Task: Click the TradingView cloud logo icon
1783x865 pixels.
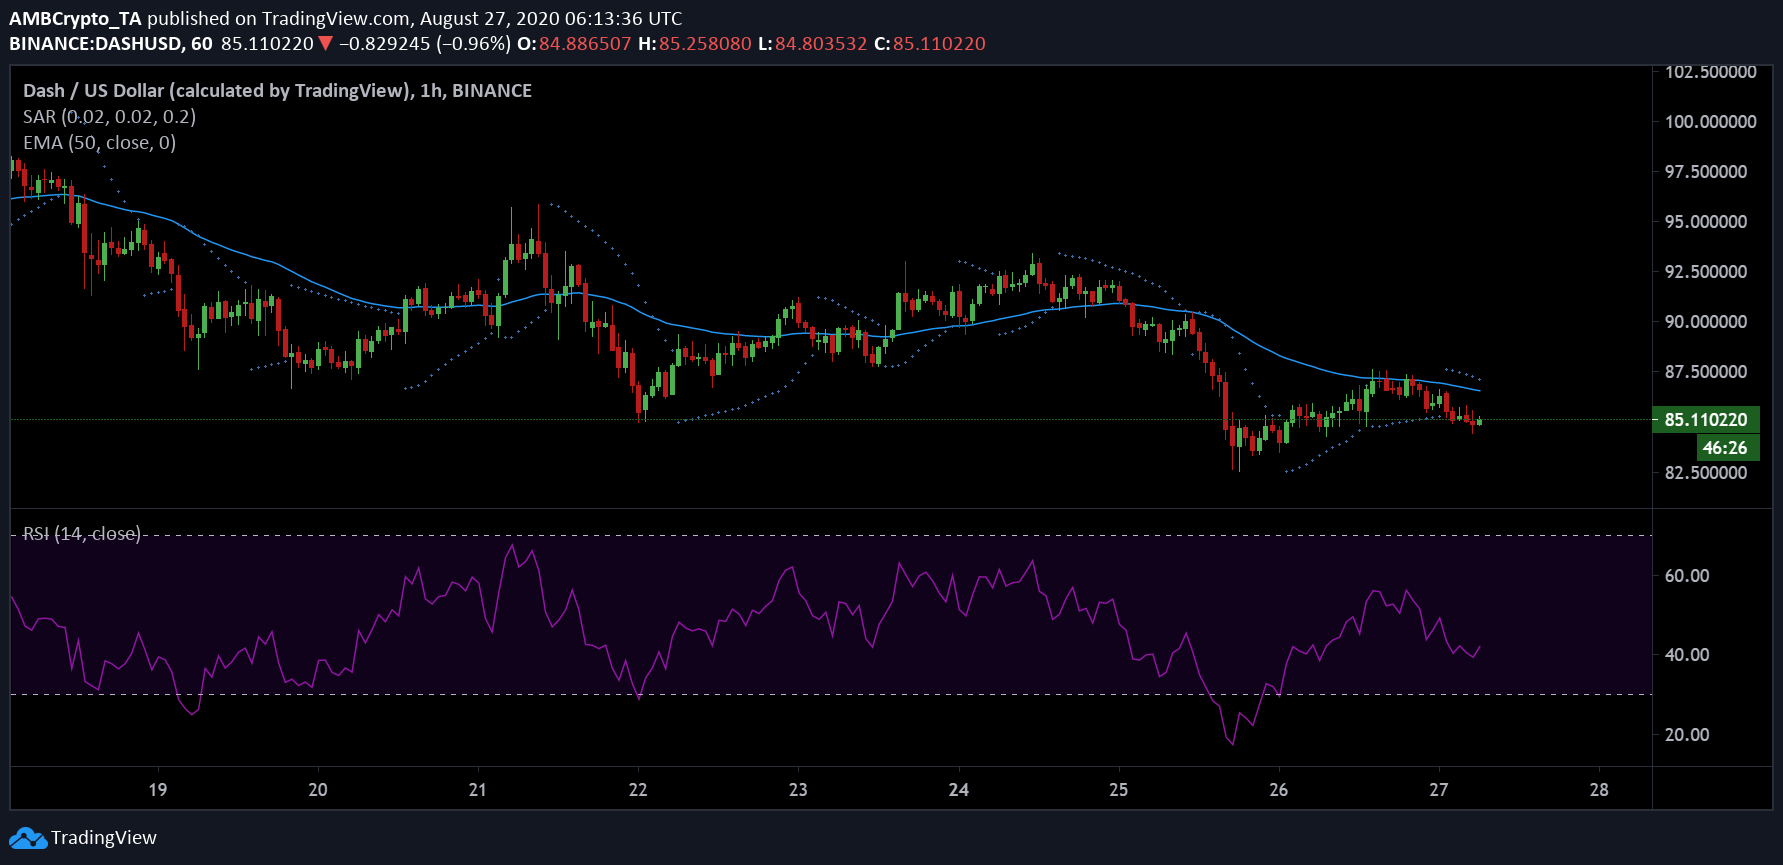Action: 27,838
